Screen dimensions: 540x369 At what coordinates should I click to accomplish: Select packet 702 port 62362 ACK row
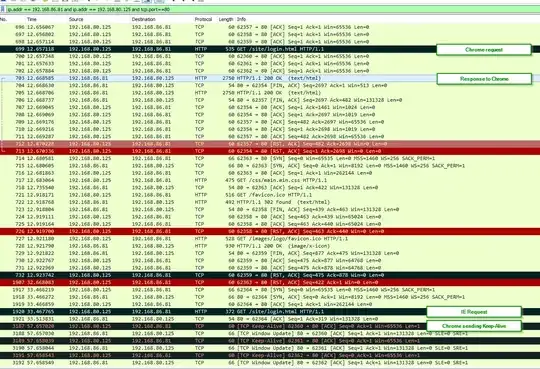point(270,71)
